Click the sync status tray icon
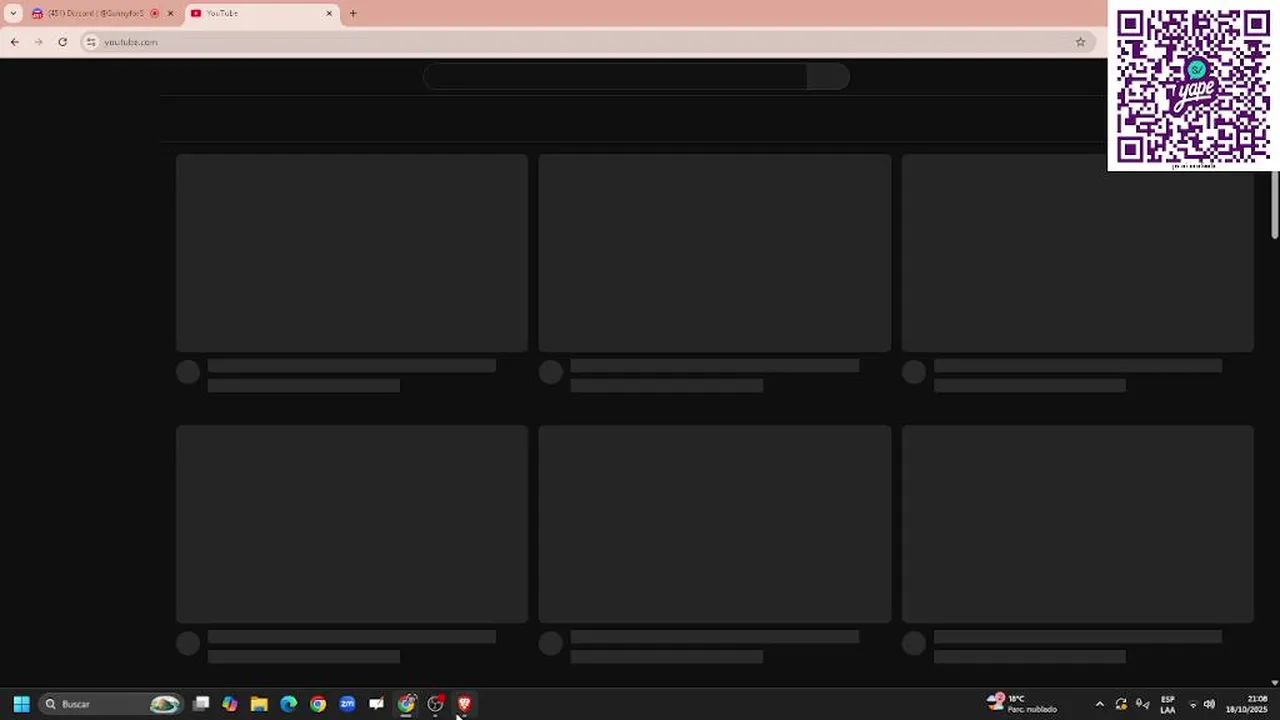The image size is (1280, 720). click(x=1121, y=704)
